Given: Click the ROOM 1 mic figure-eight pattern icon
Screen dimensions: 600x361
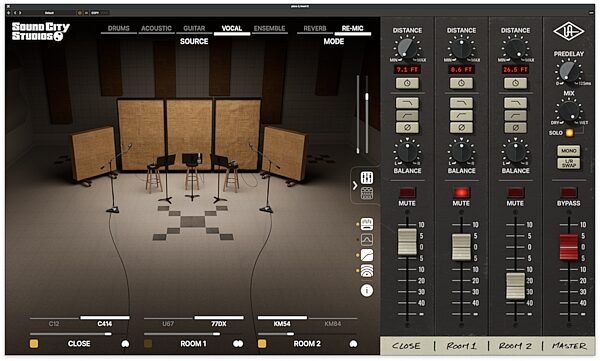Looking at the screenshot, I should tap(238, 344).
